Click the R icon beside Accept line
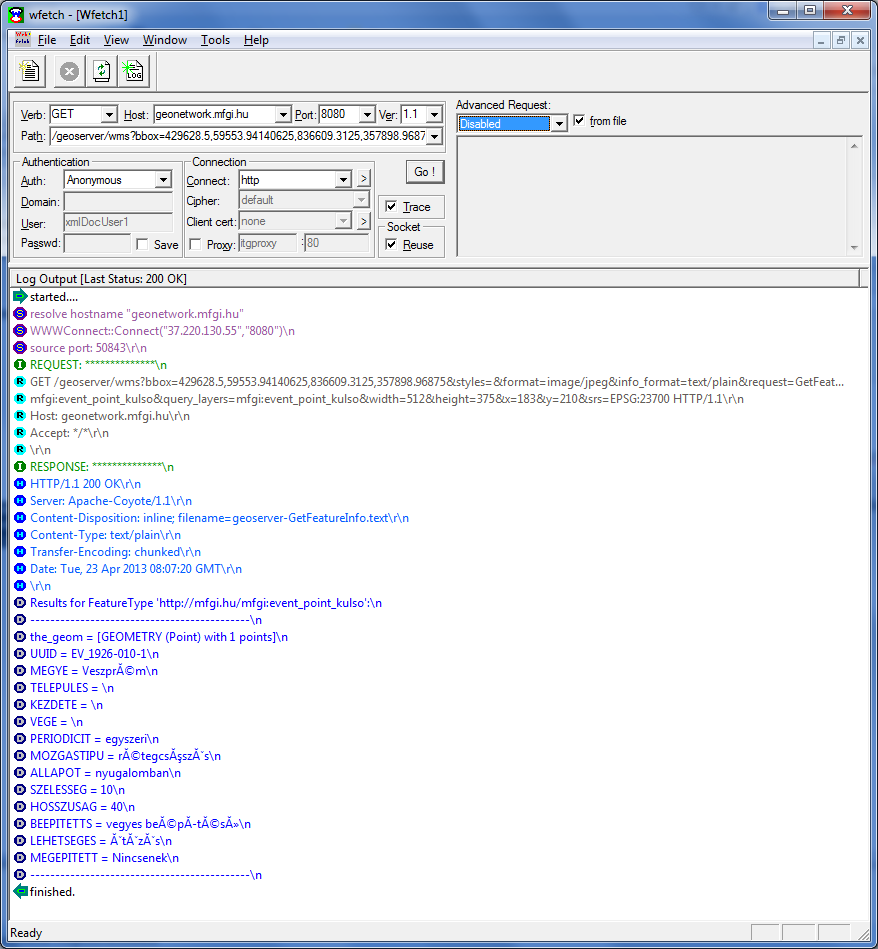The width and height of the screenshot is (878, 949). [x=20, y=433]
